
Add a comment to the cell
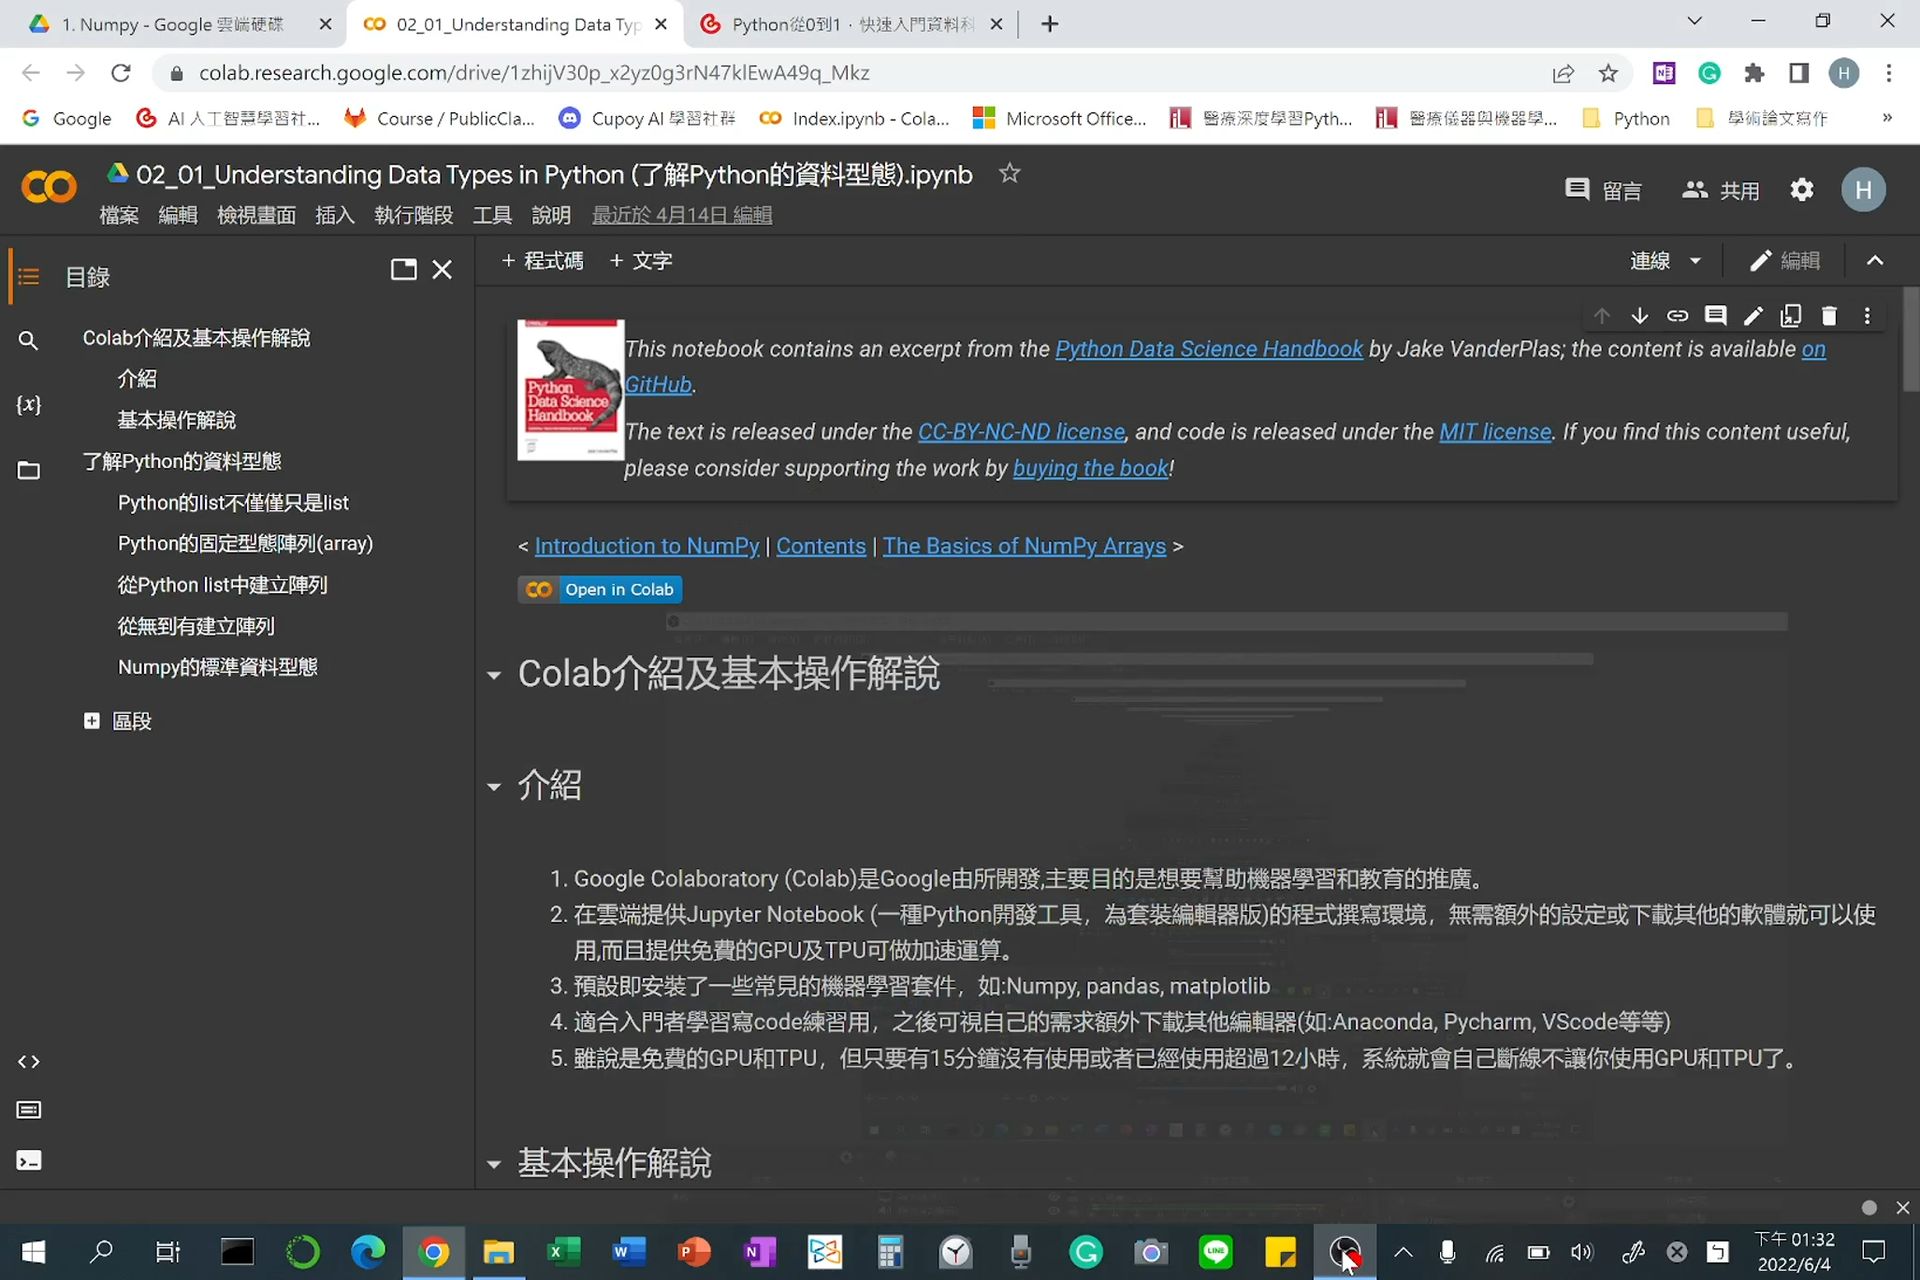point(1716,315)
